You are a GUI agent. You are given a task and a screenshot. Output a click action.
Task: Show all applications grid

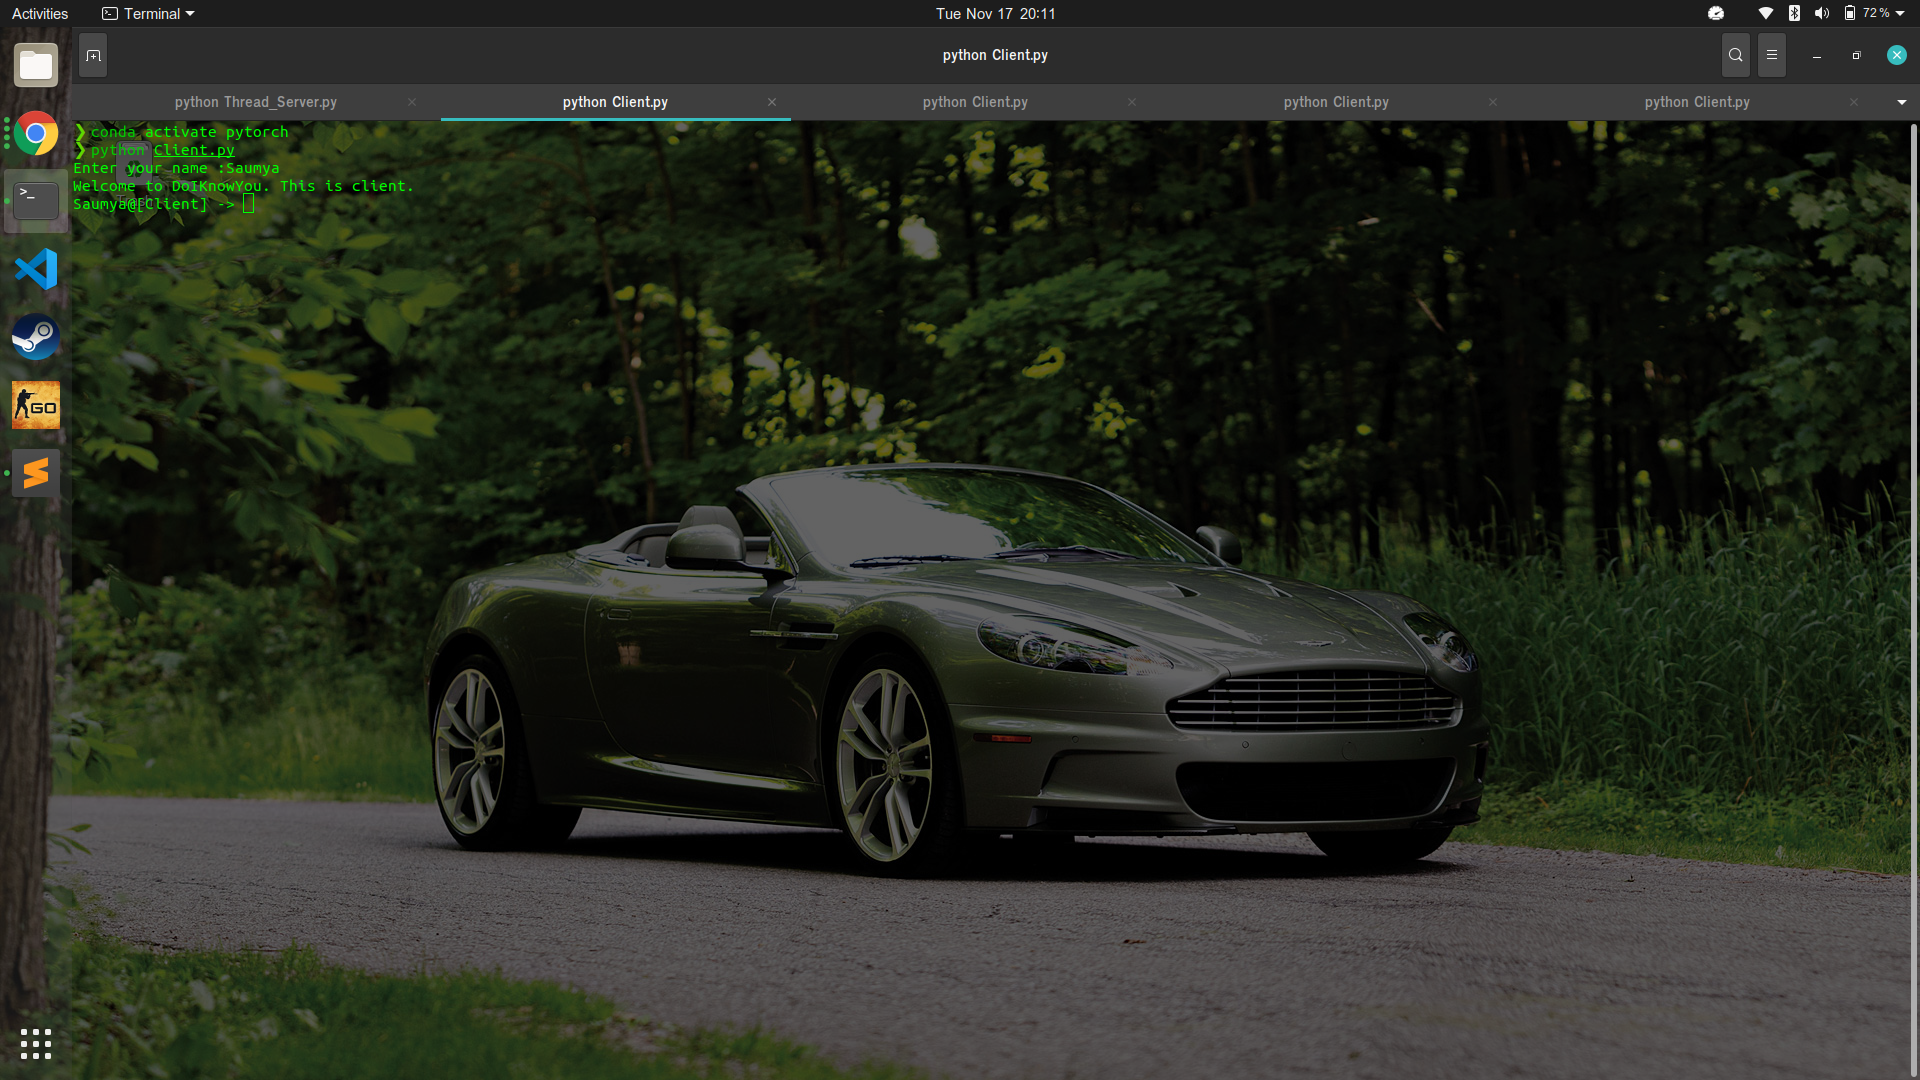click(x=36, y=1044)
